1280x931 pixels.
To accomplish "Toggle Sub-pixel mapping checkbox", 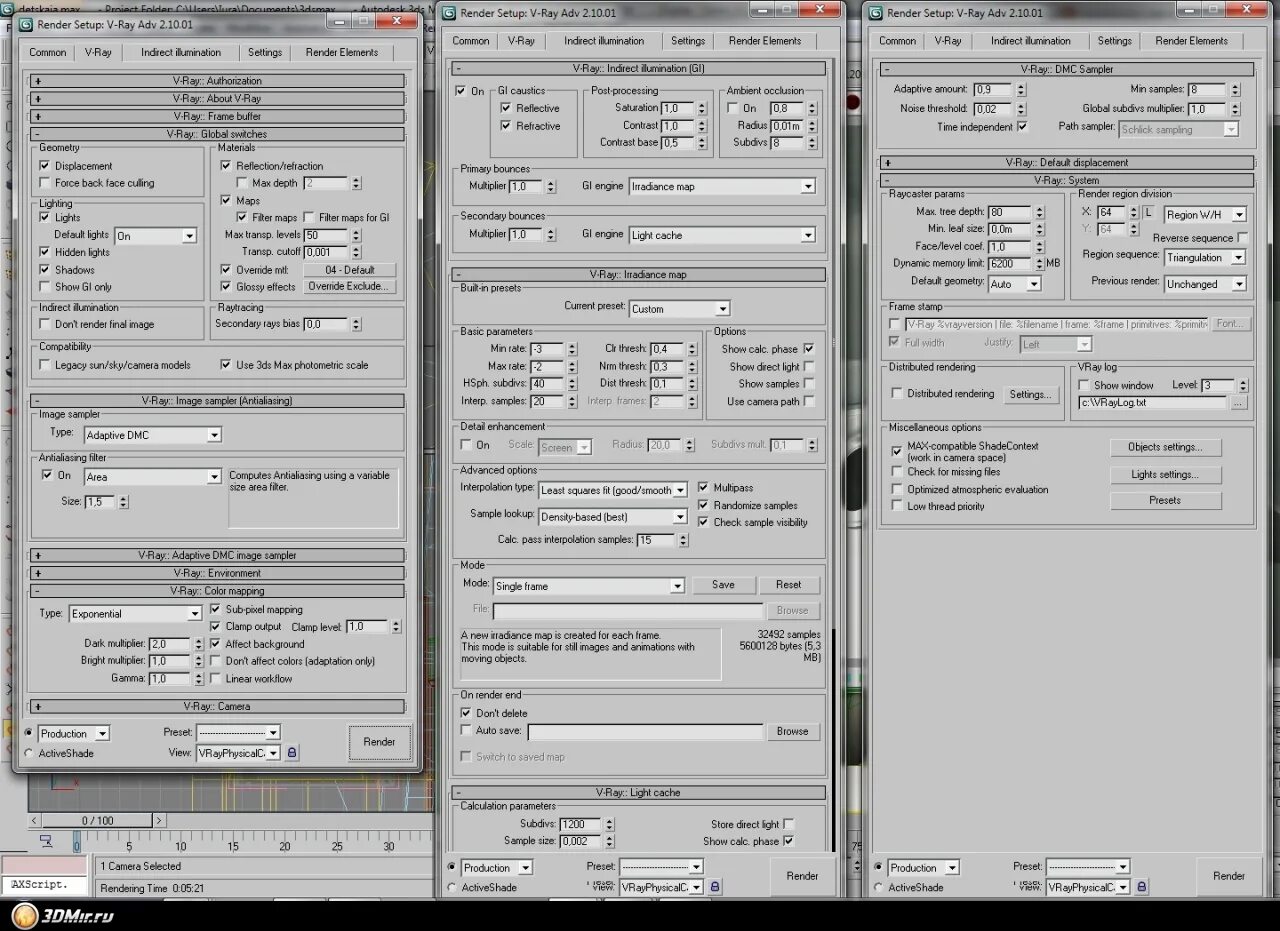I will pos(215,609).
